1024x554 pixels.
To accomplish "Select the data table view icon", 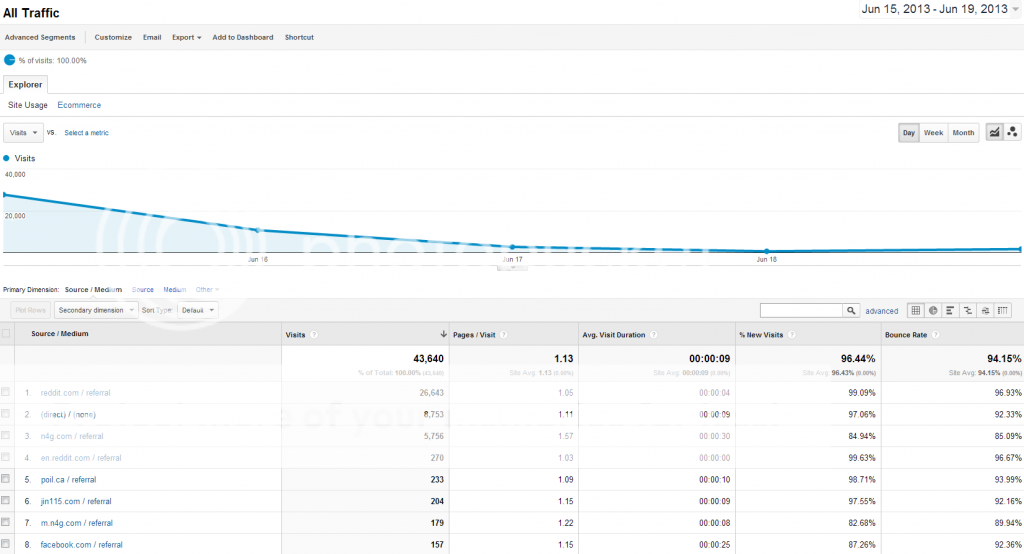I will tap(916, 310).
